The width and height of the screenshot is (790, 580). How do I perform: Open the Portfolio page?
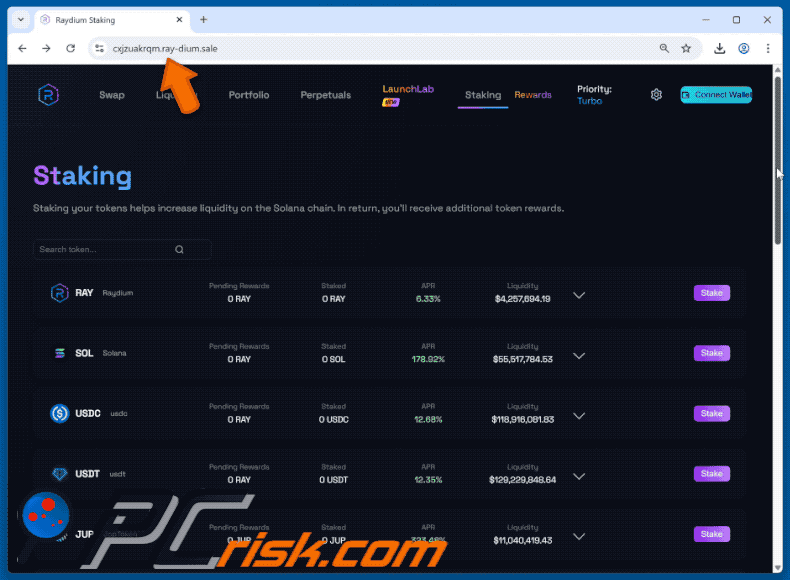coord(249,95)
